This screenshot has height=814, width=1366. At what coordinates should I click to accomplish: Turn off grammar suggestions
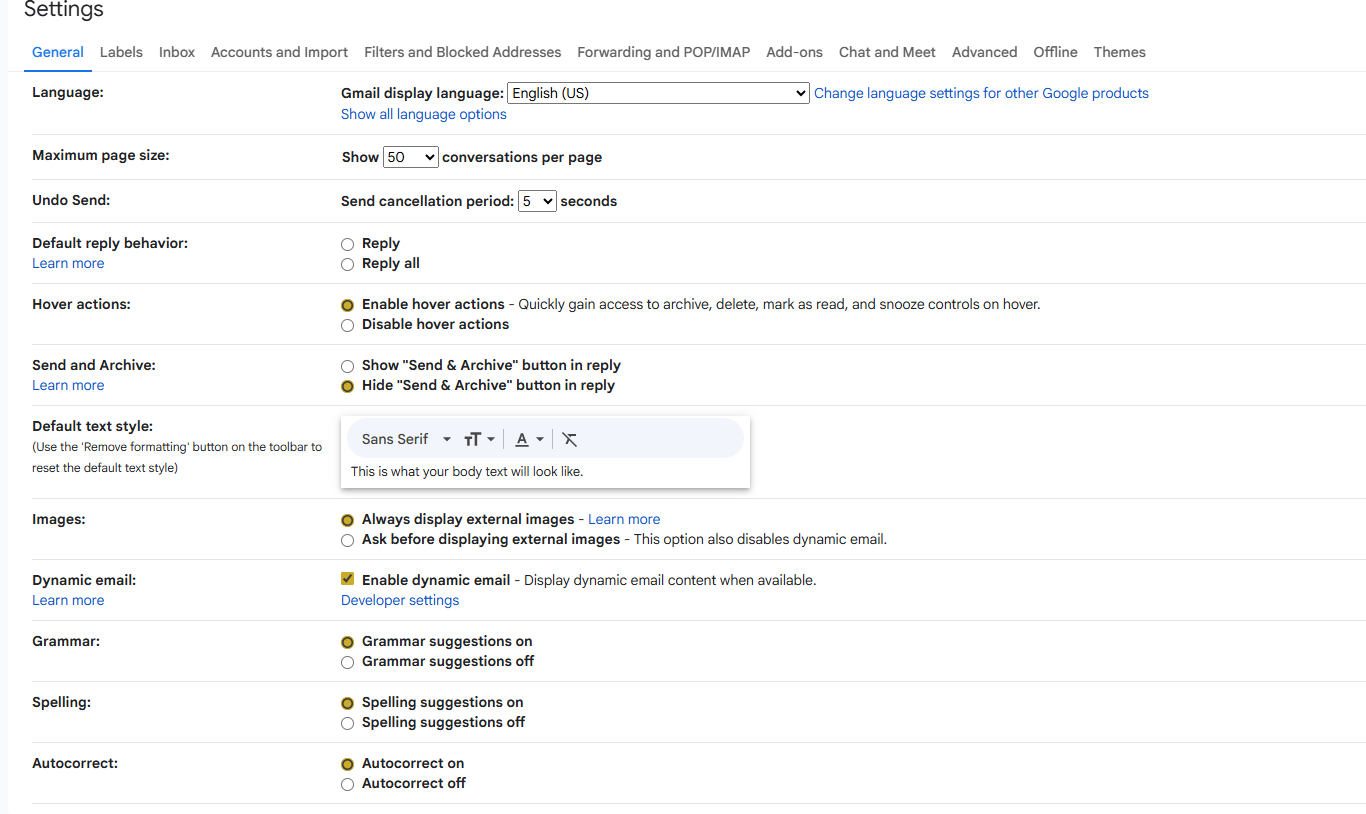pyautogui.click(x=347, y=662)
